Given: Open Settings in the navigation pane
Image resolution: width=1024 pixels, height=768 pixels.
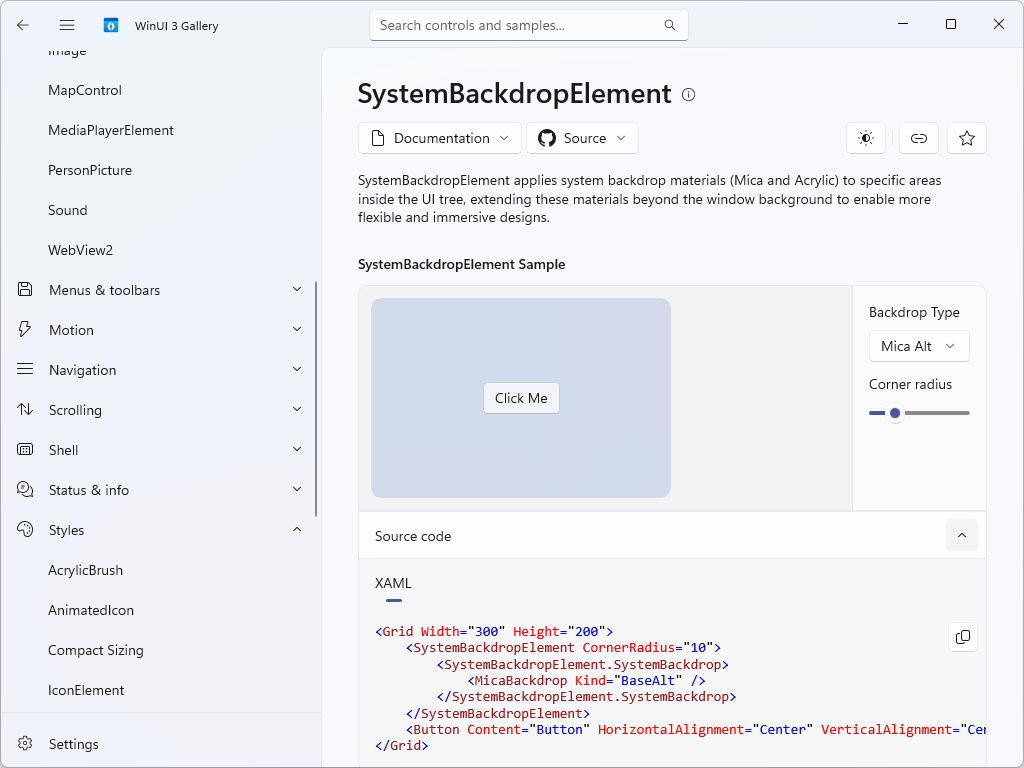Looking at the screenshot, I should coord(160,744).
